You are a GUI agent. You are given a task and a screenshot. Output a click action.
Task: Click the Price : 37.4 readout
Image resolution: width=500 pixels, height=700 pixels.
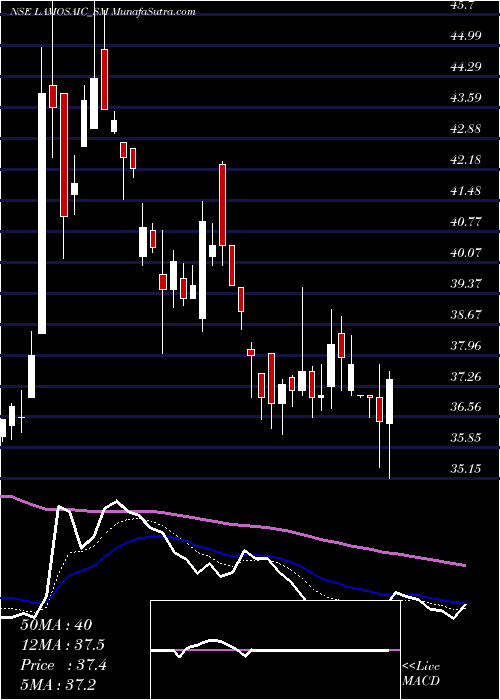tap(63, 665)
